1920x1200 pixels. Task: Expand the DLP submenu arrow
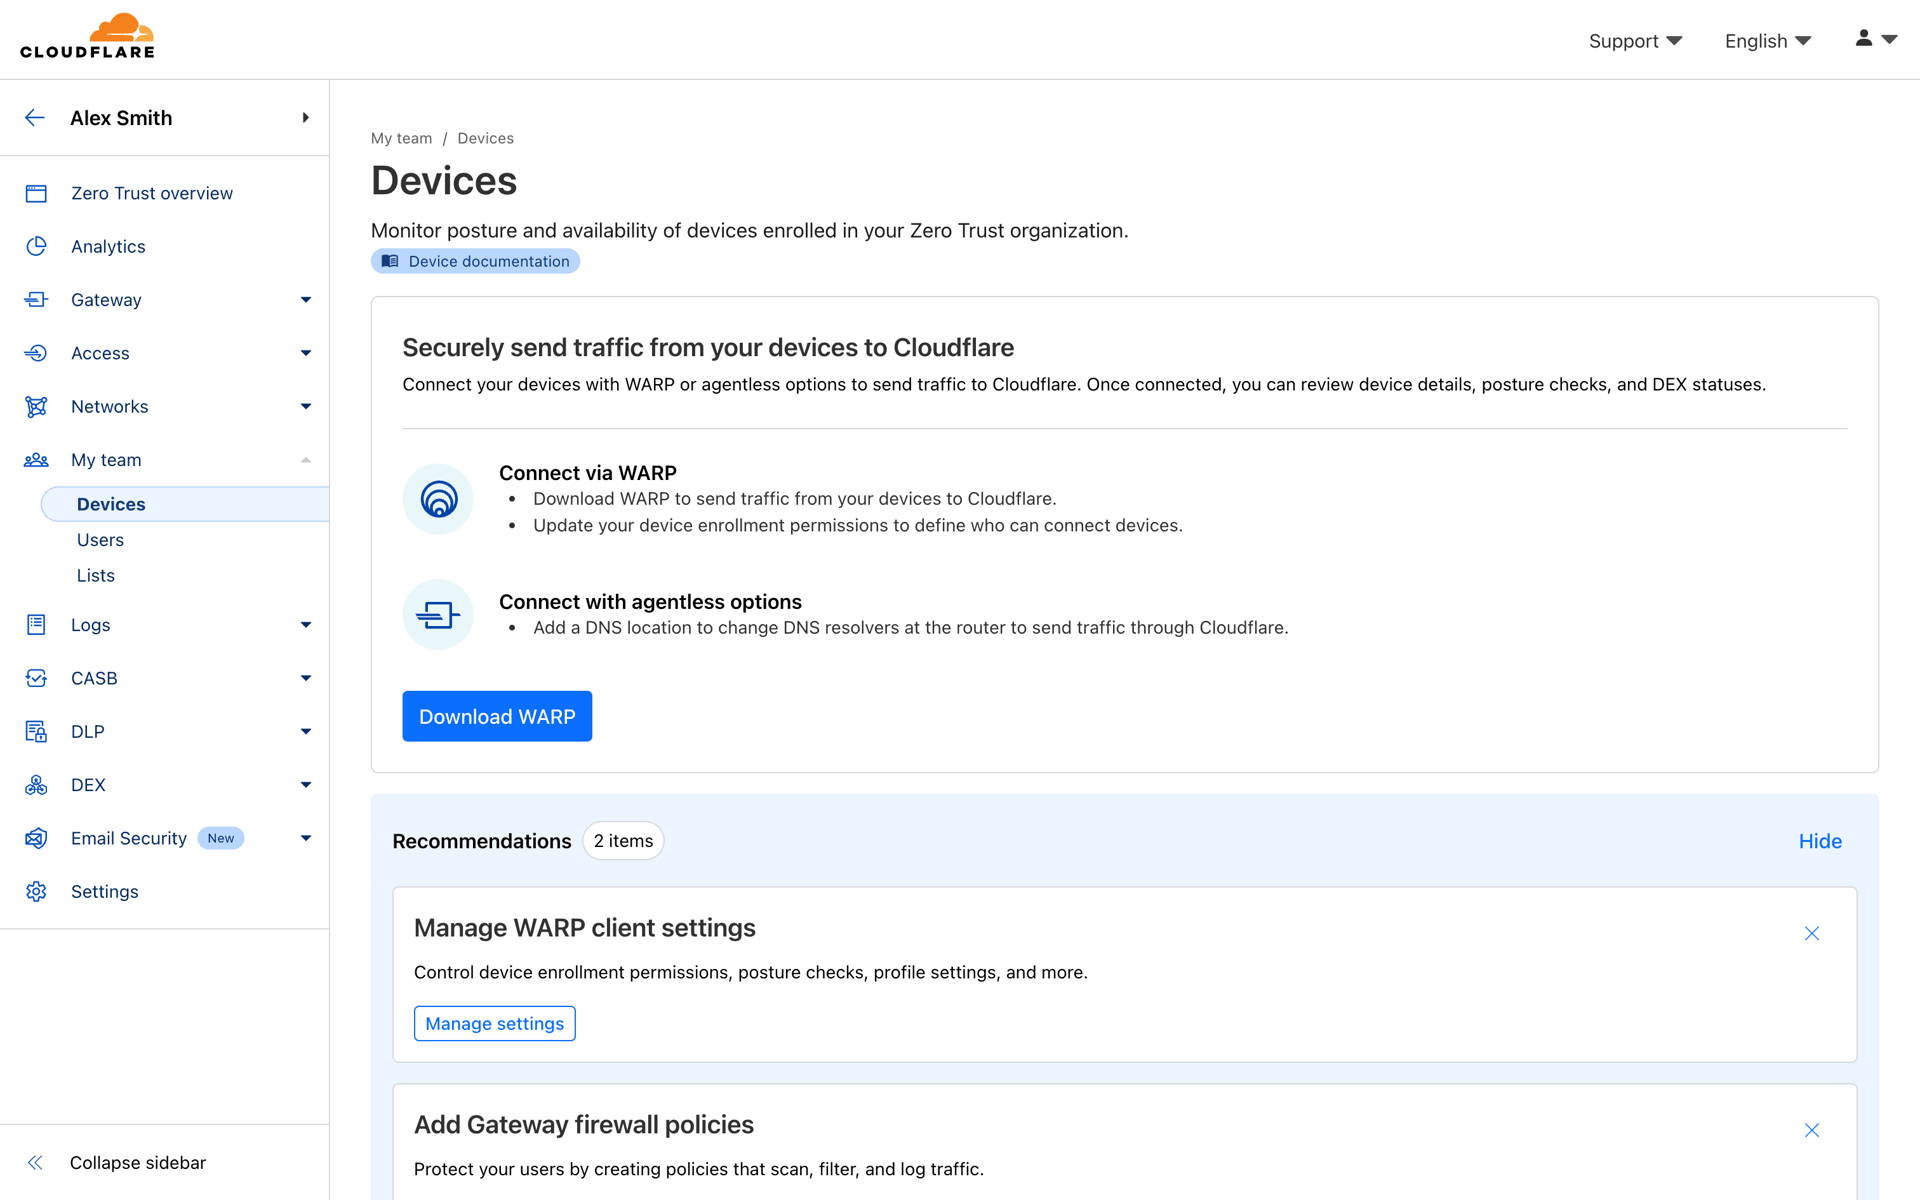[x=306, y=732]
